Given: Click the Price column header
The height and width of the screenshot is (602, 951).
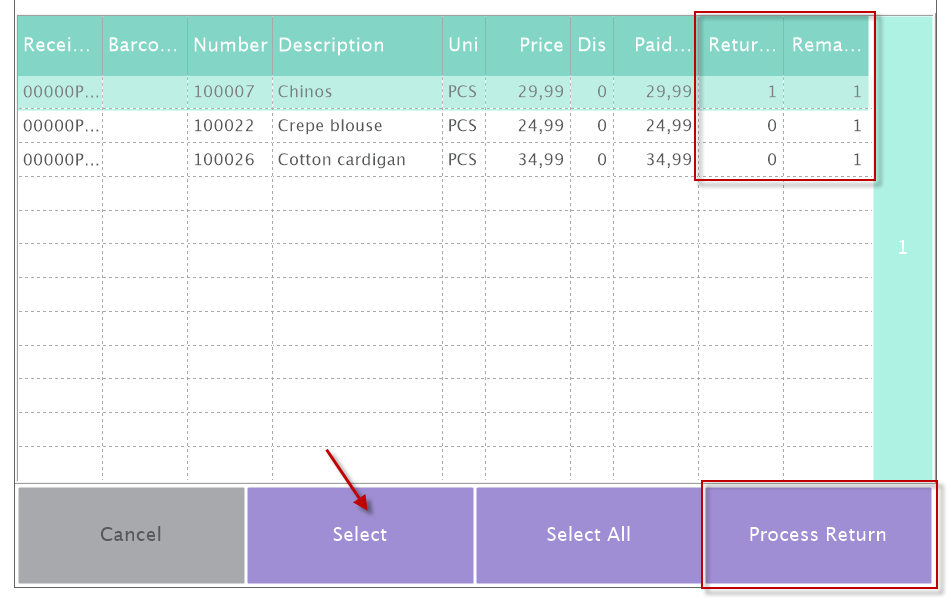Looking at the screenshot, I should (540, 45).
